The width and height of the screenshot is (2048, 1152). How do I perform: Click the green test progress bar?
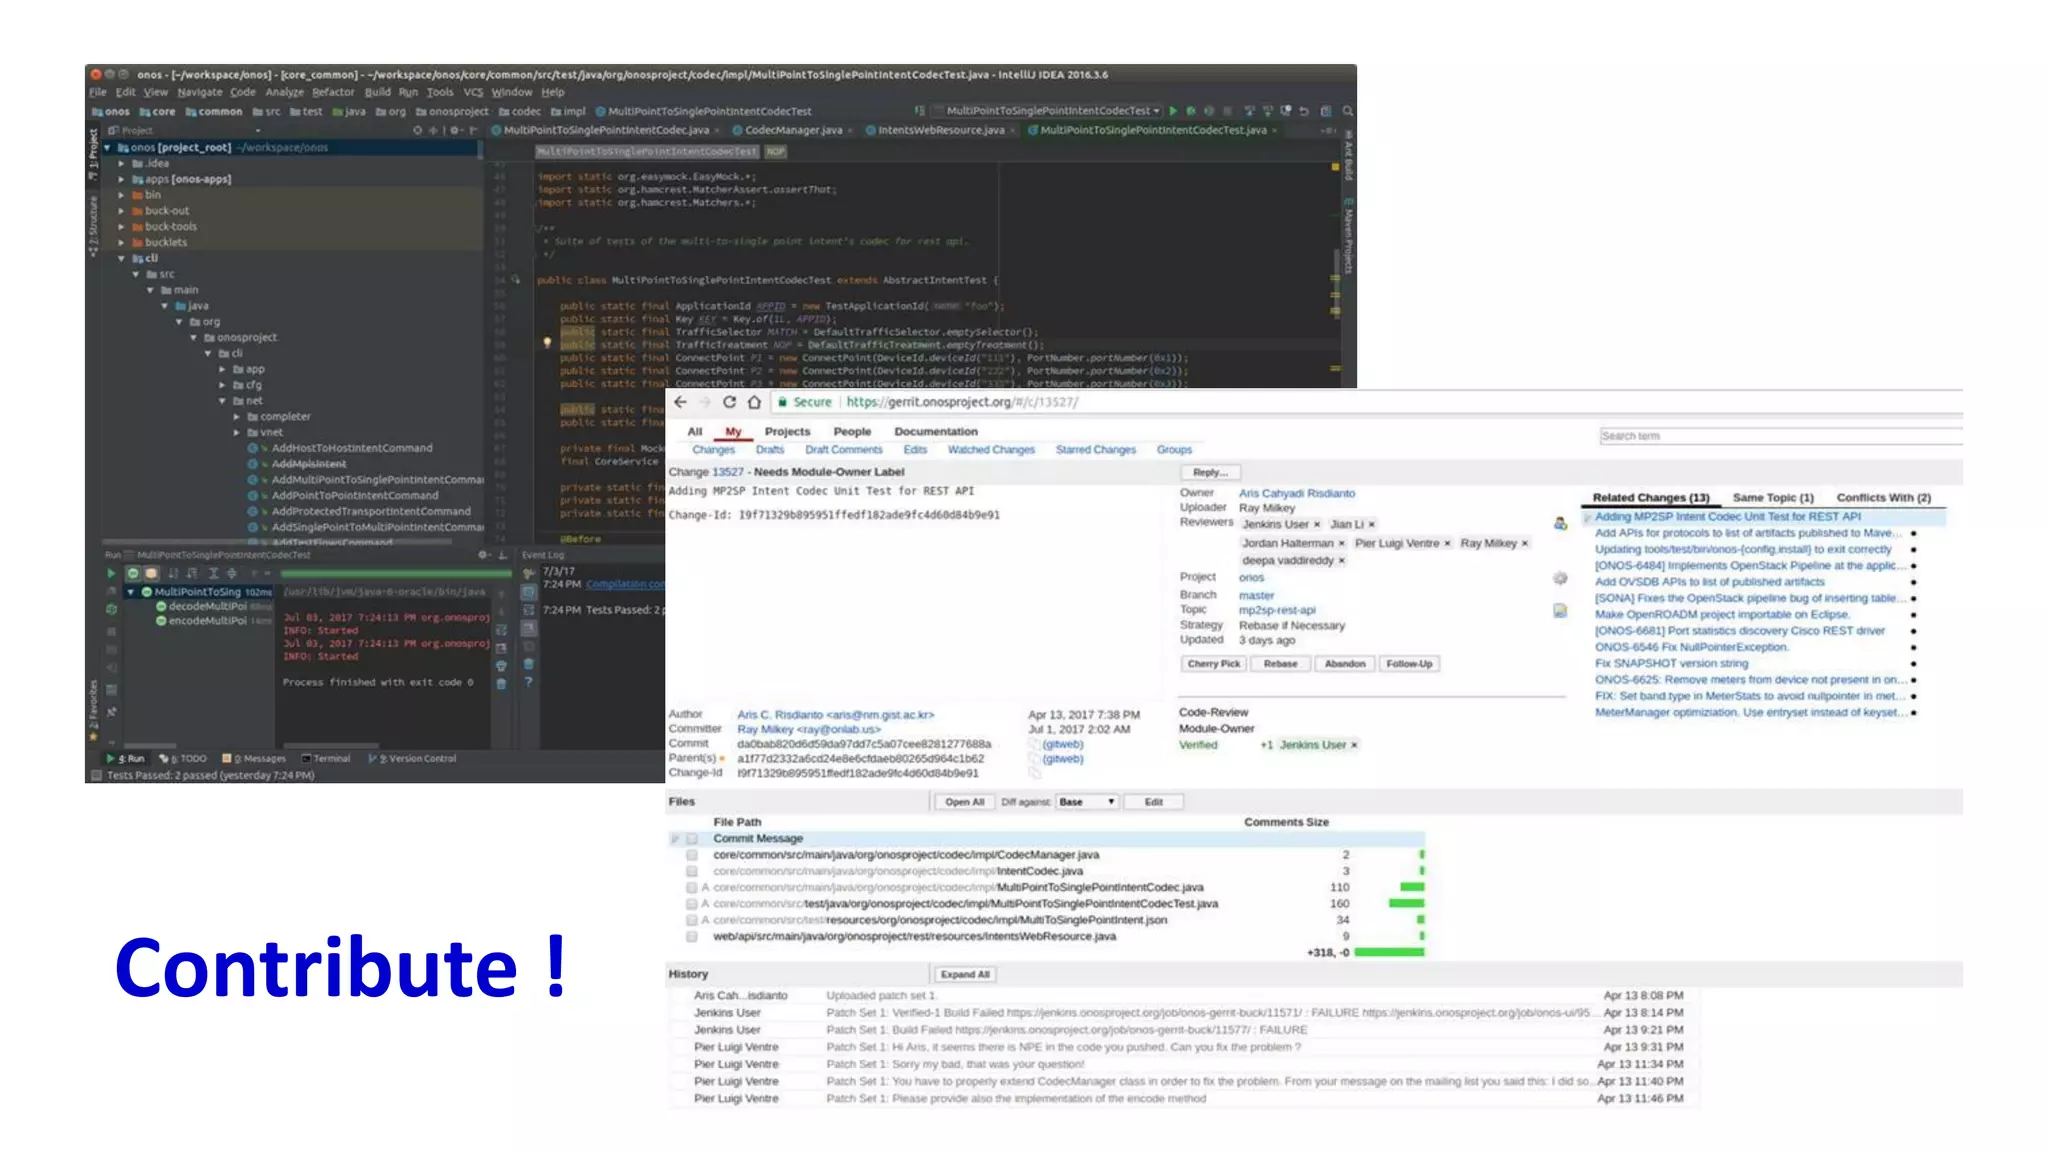coord(395,574)
